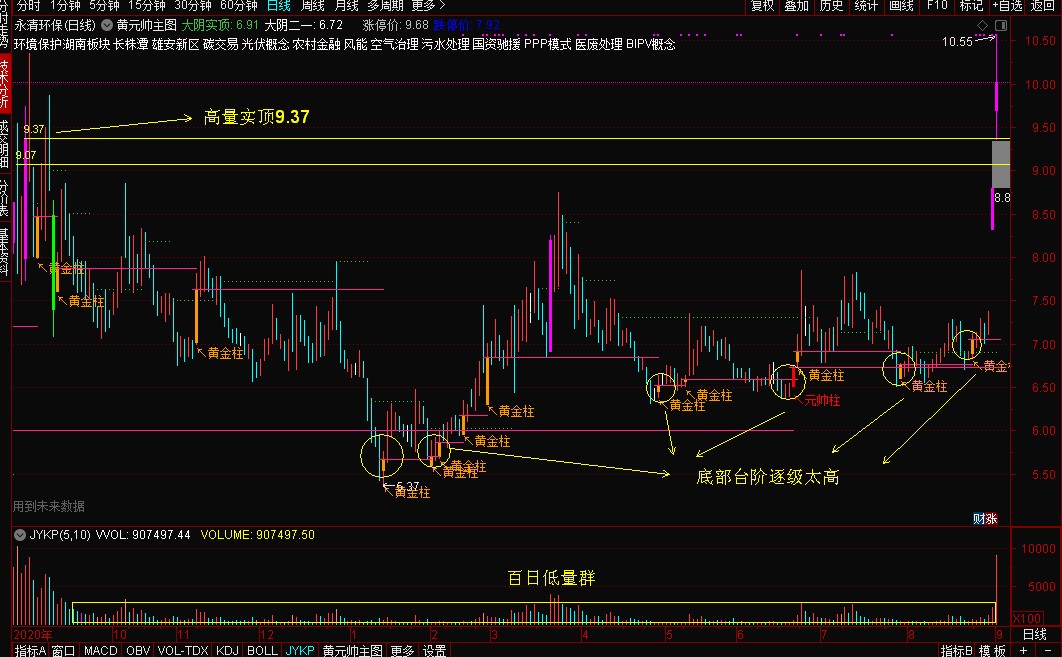
Task: Open the 标记 marker tool
Action: click(969, 6)
